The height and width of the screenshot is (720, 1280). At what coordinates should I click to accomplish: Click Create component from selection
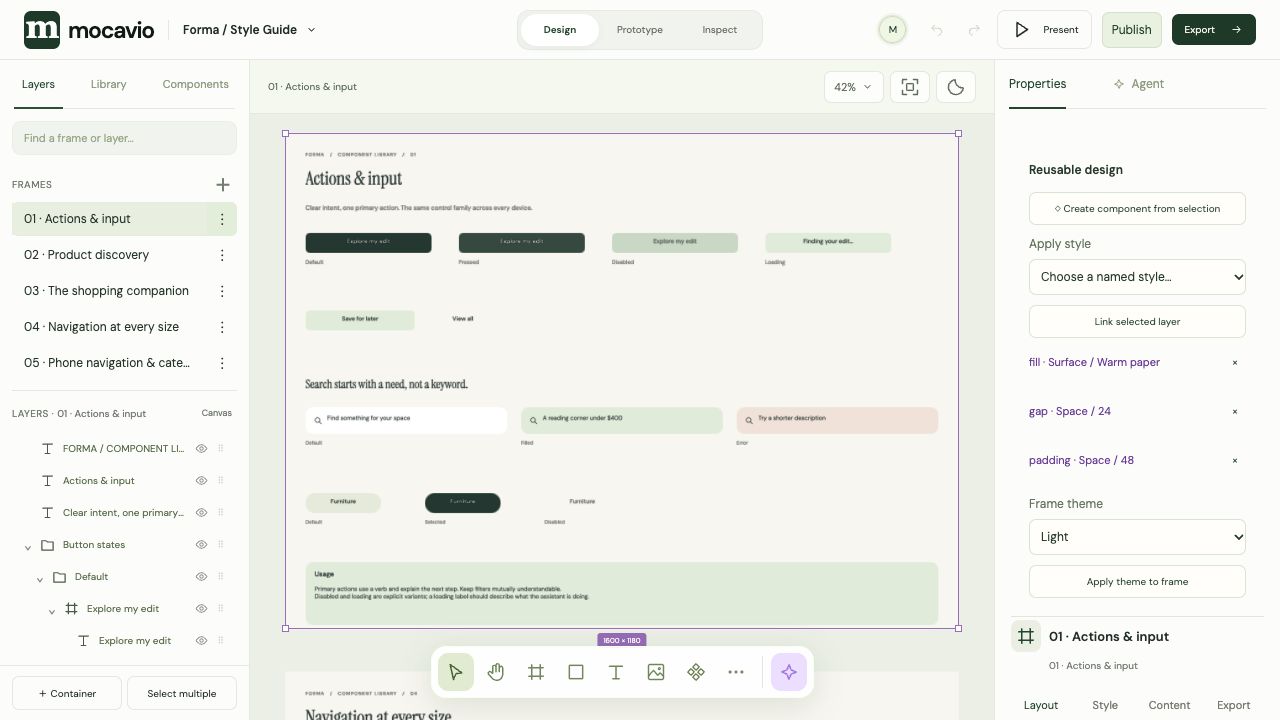point(1137,209)
